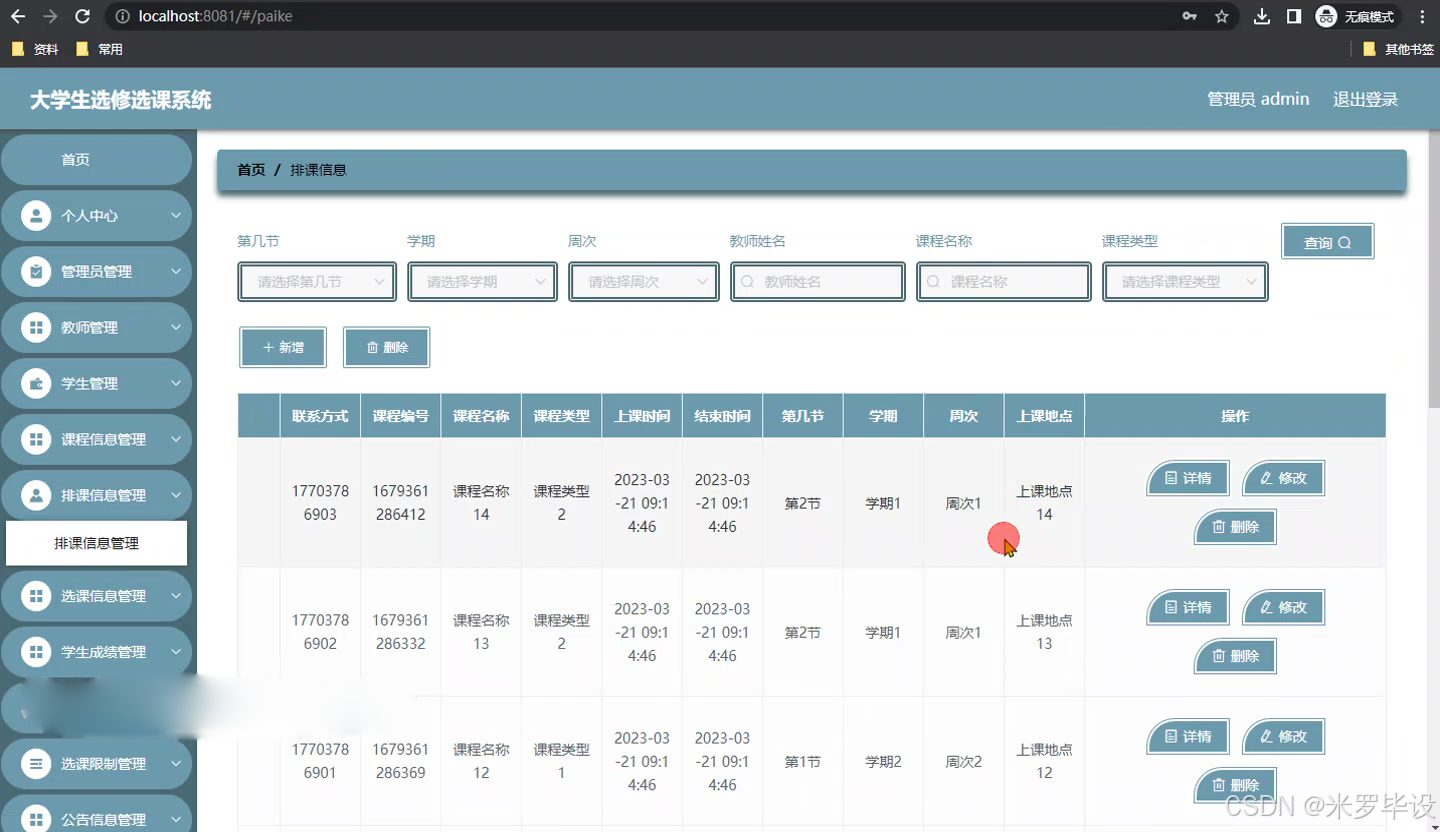Screen dimensions: 1440x832
Task: Open the 其他书签 bookmark folder
Action: click(x=1398, y=49)
